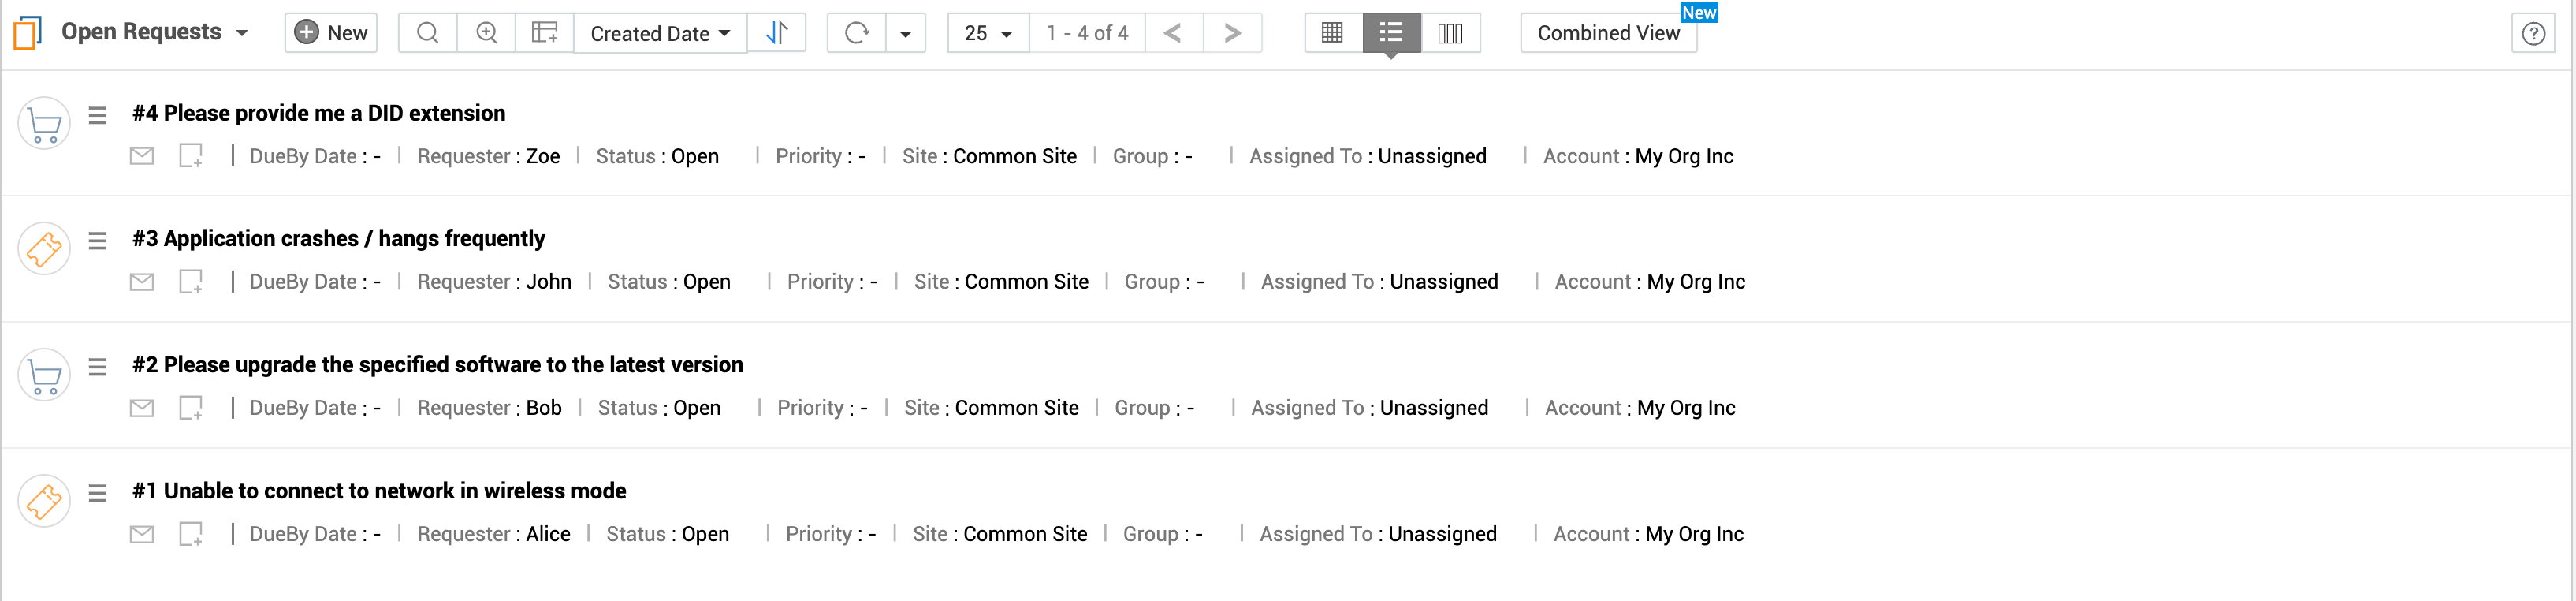Go to next page arrow
The width and height of the screenshot is (2576, 601).
point(1232,33)
